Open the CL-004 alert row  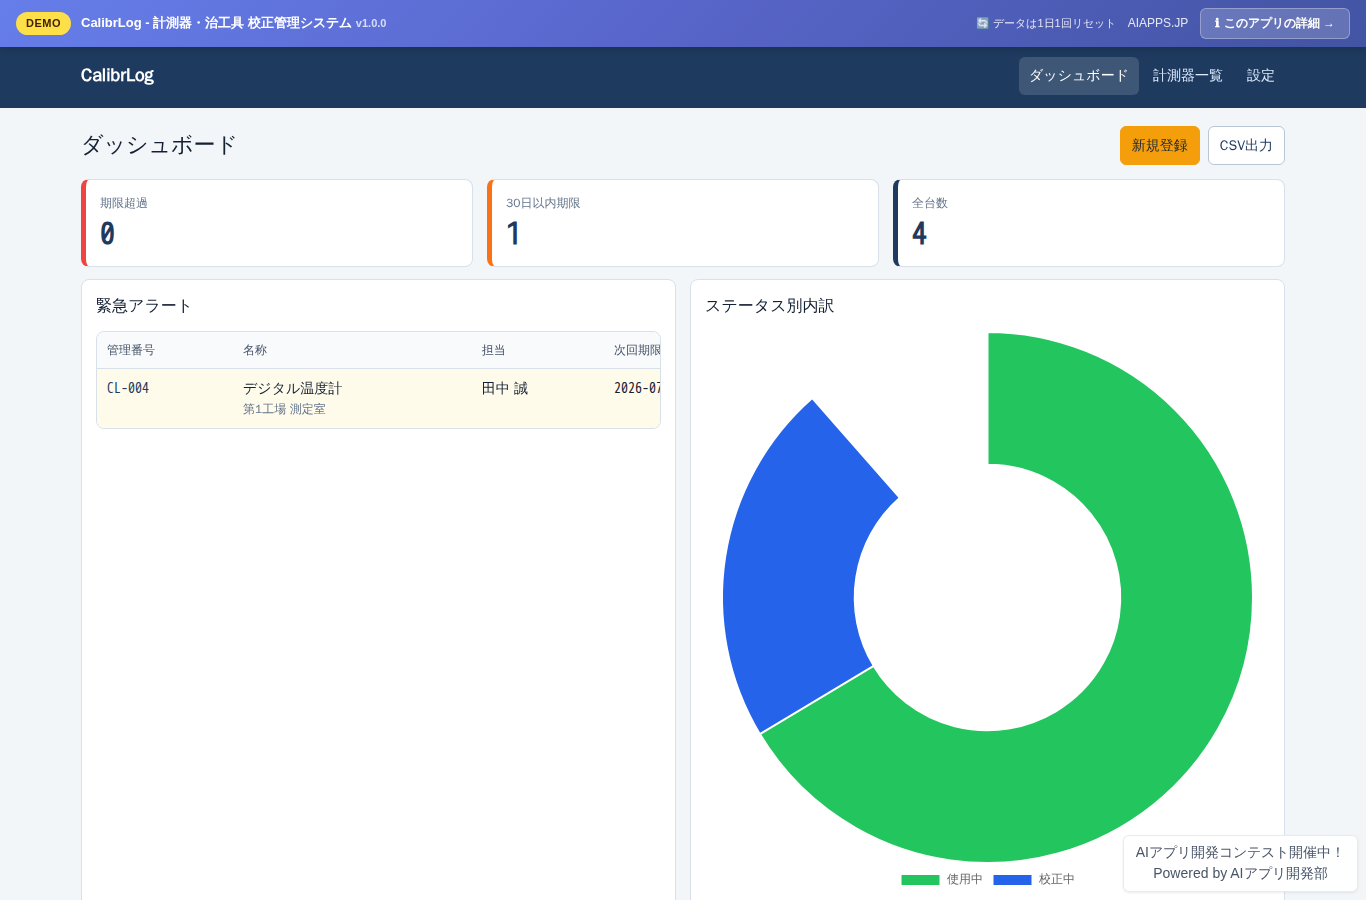[x=378, y=398]
